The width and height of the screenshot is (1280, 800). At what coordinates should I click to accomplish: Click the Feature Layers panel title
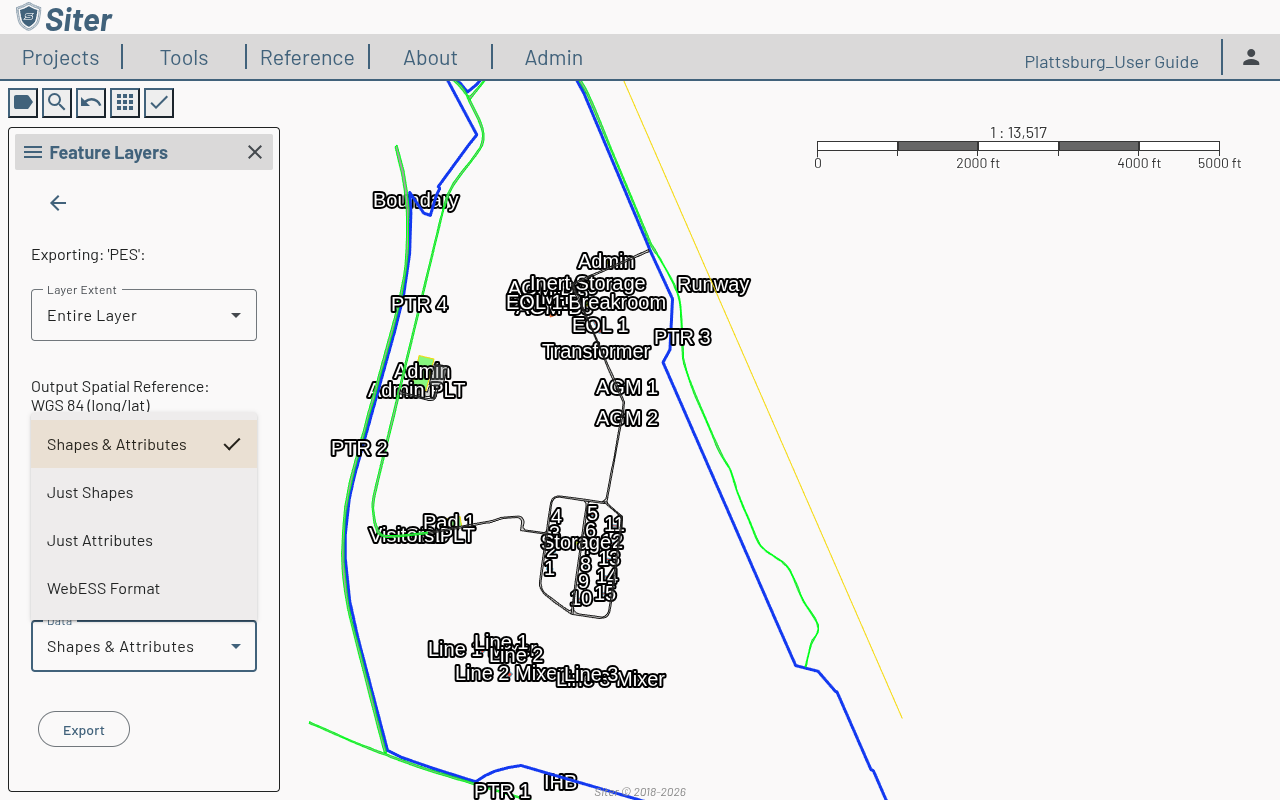108,152
